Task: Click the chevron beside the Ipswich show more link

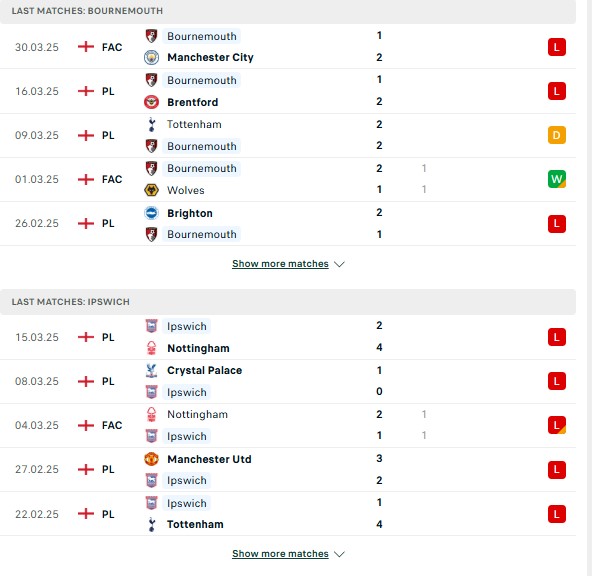Action: coord(339,554)
